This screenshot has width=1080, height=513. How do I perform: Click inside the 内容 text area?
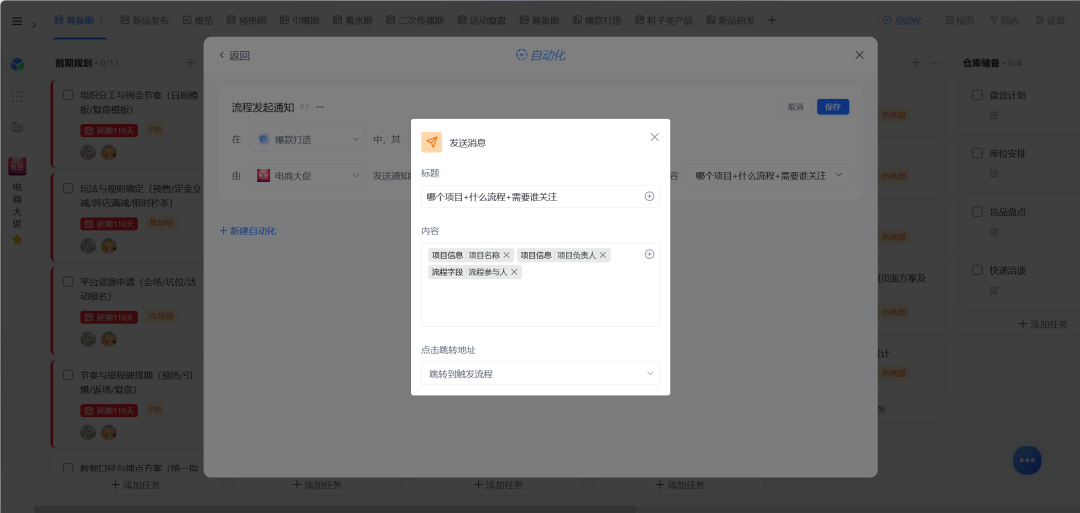coord(540,284)
